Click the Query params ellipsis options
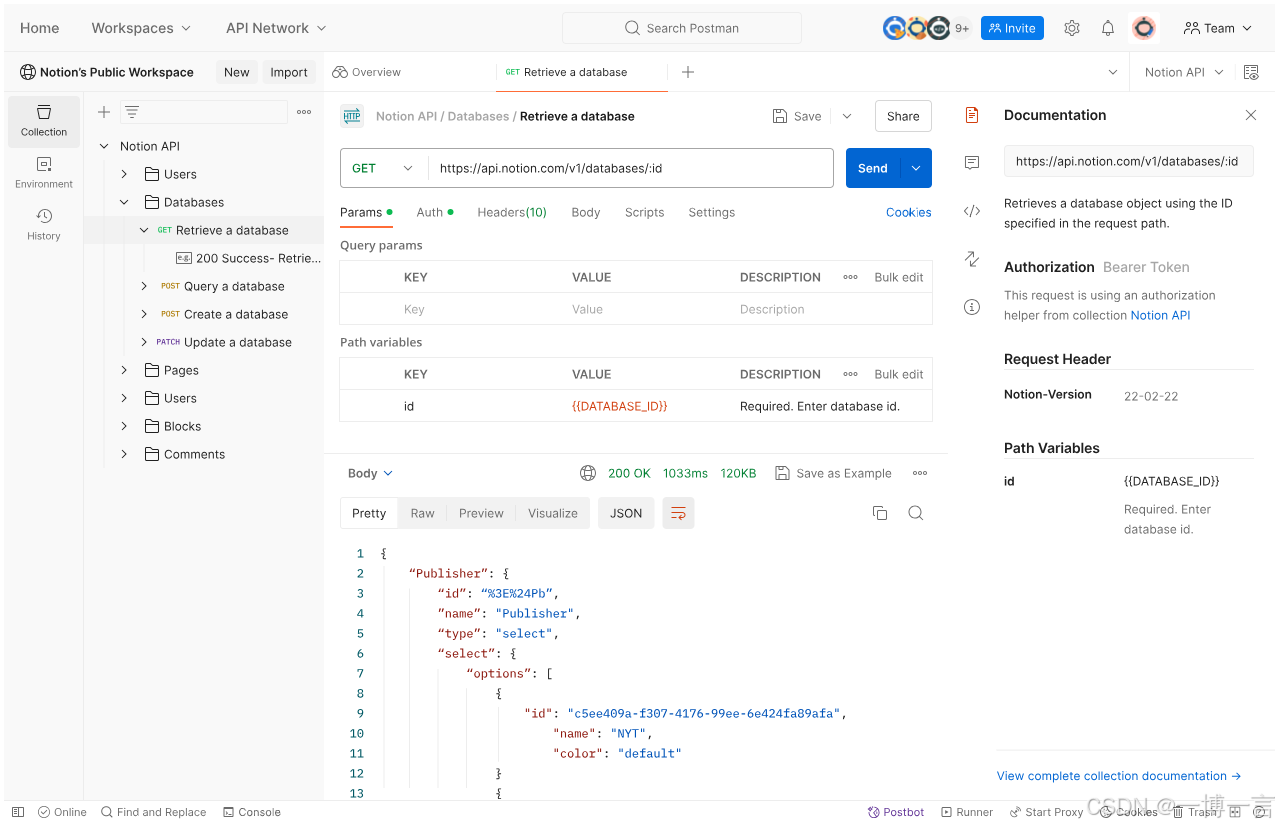Image resolution: width=1279 pixels, height=828 pixels. coord(850,277)
